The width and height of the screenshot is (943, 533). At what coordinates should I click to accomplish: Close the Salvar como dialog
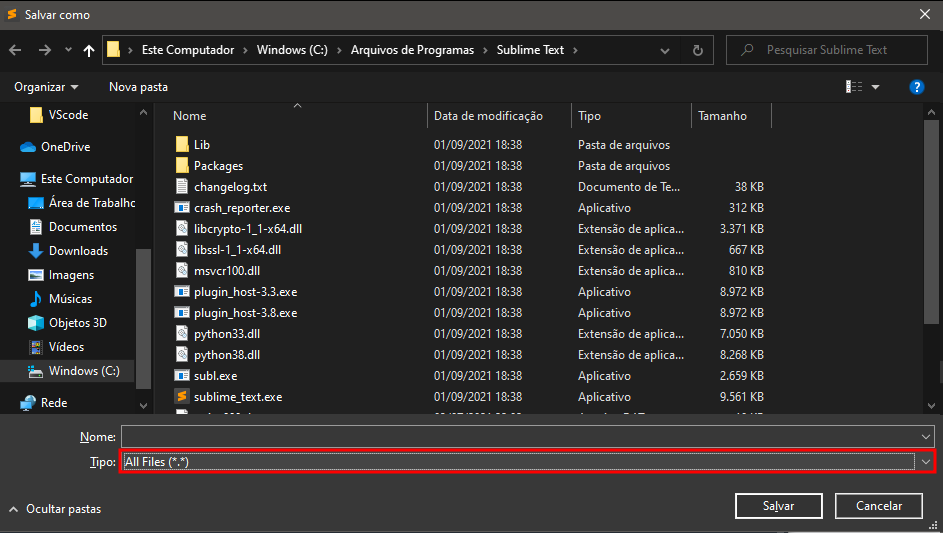925,14
